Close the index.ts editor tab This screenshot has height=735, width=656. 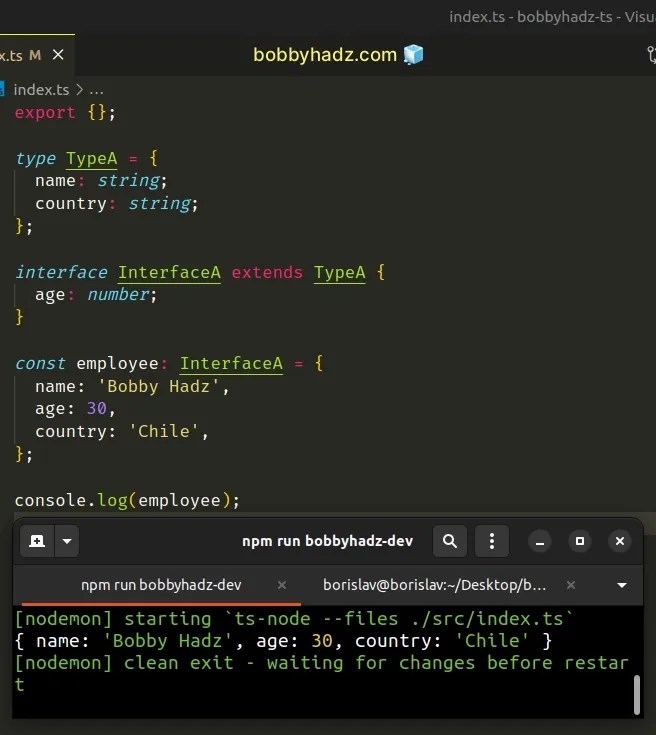click(58, 55)
